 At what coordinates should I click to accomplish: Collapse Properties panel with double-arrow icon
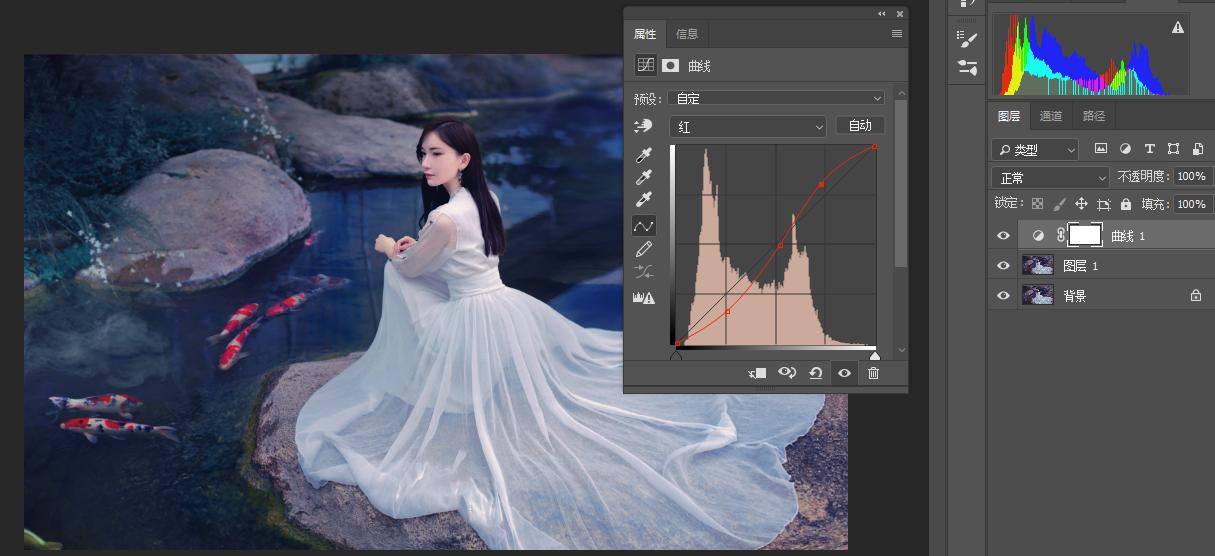[x=882, y=14]
